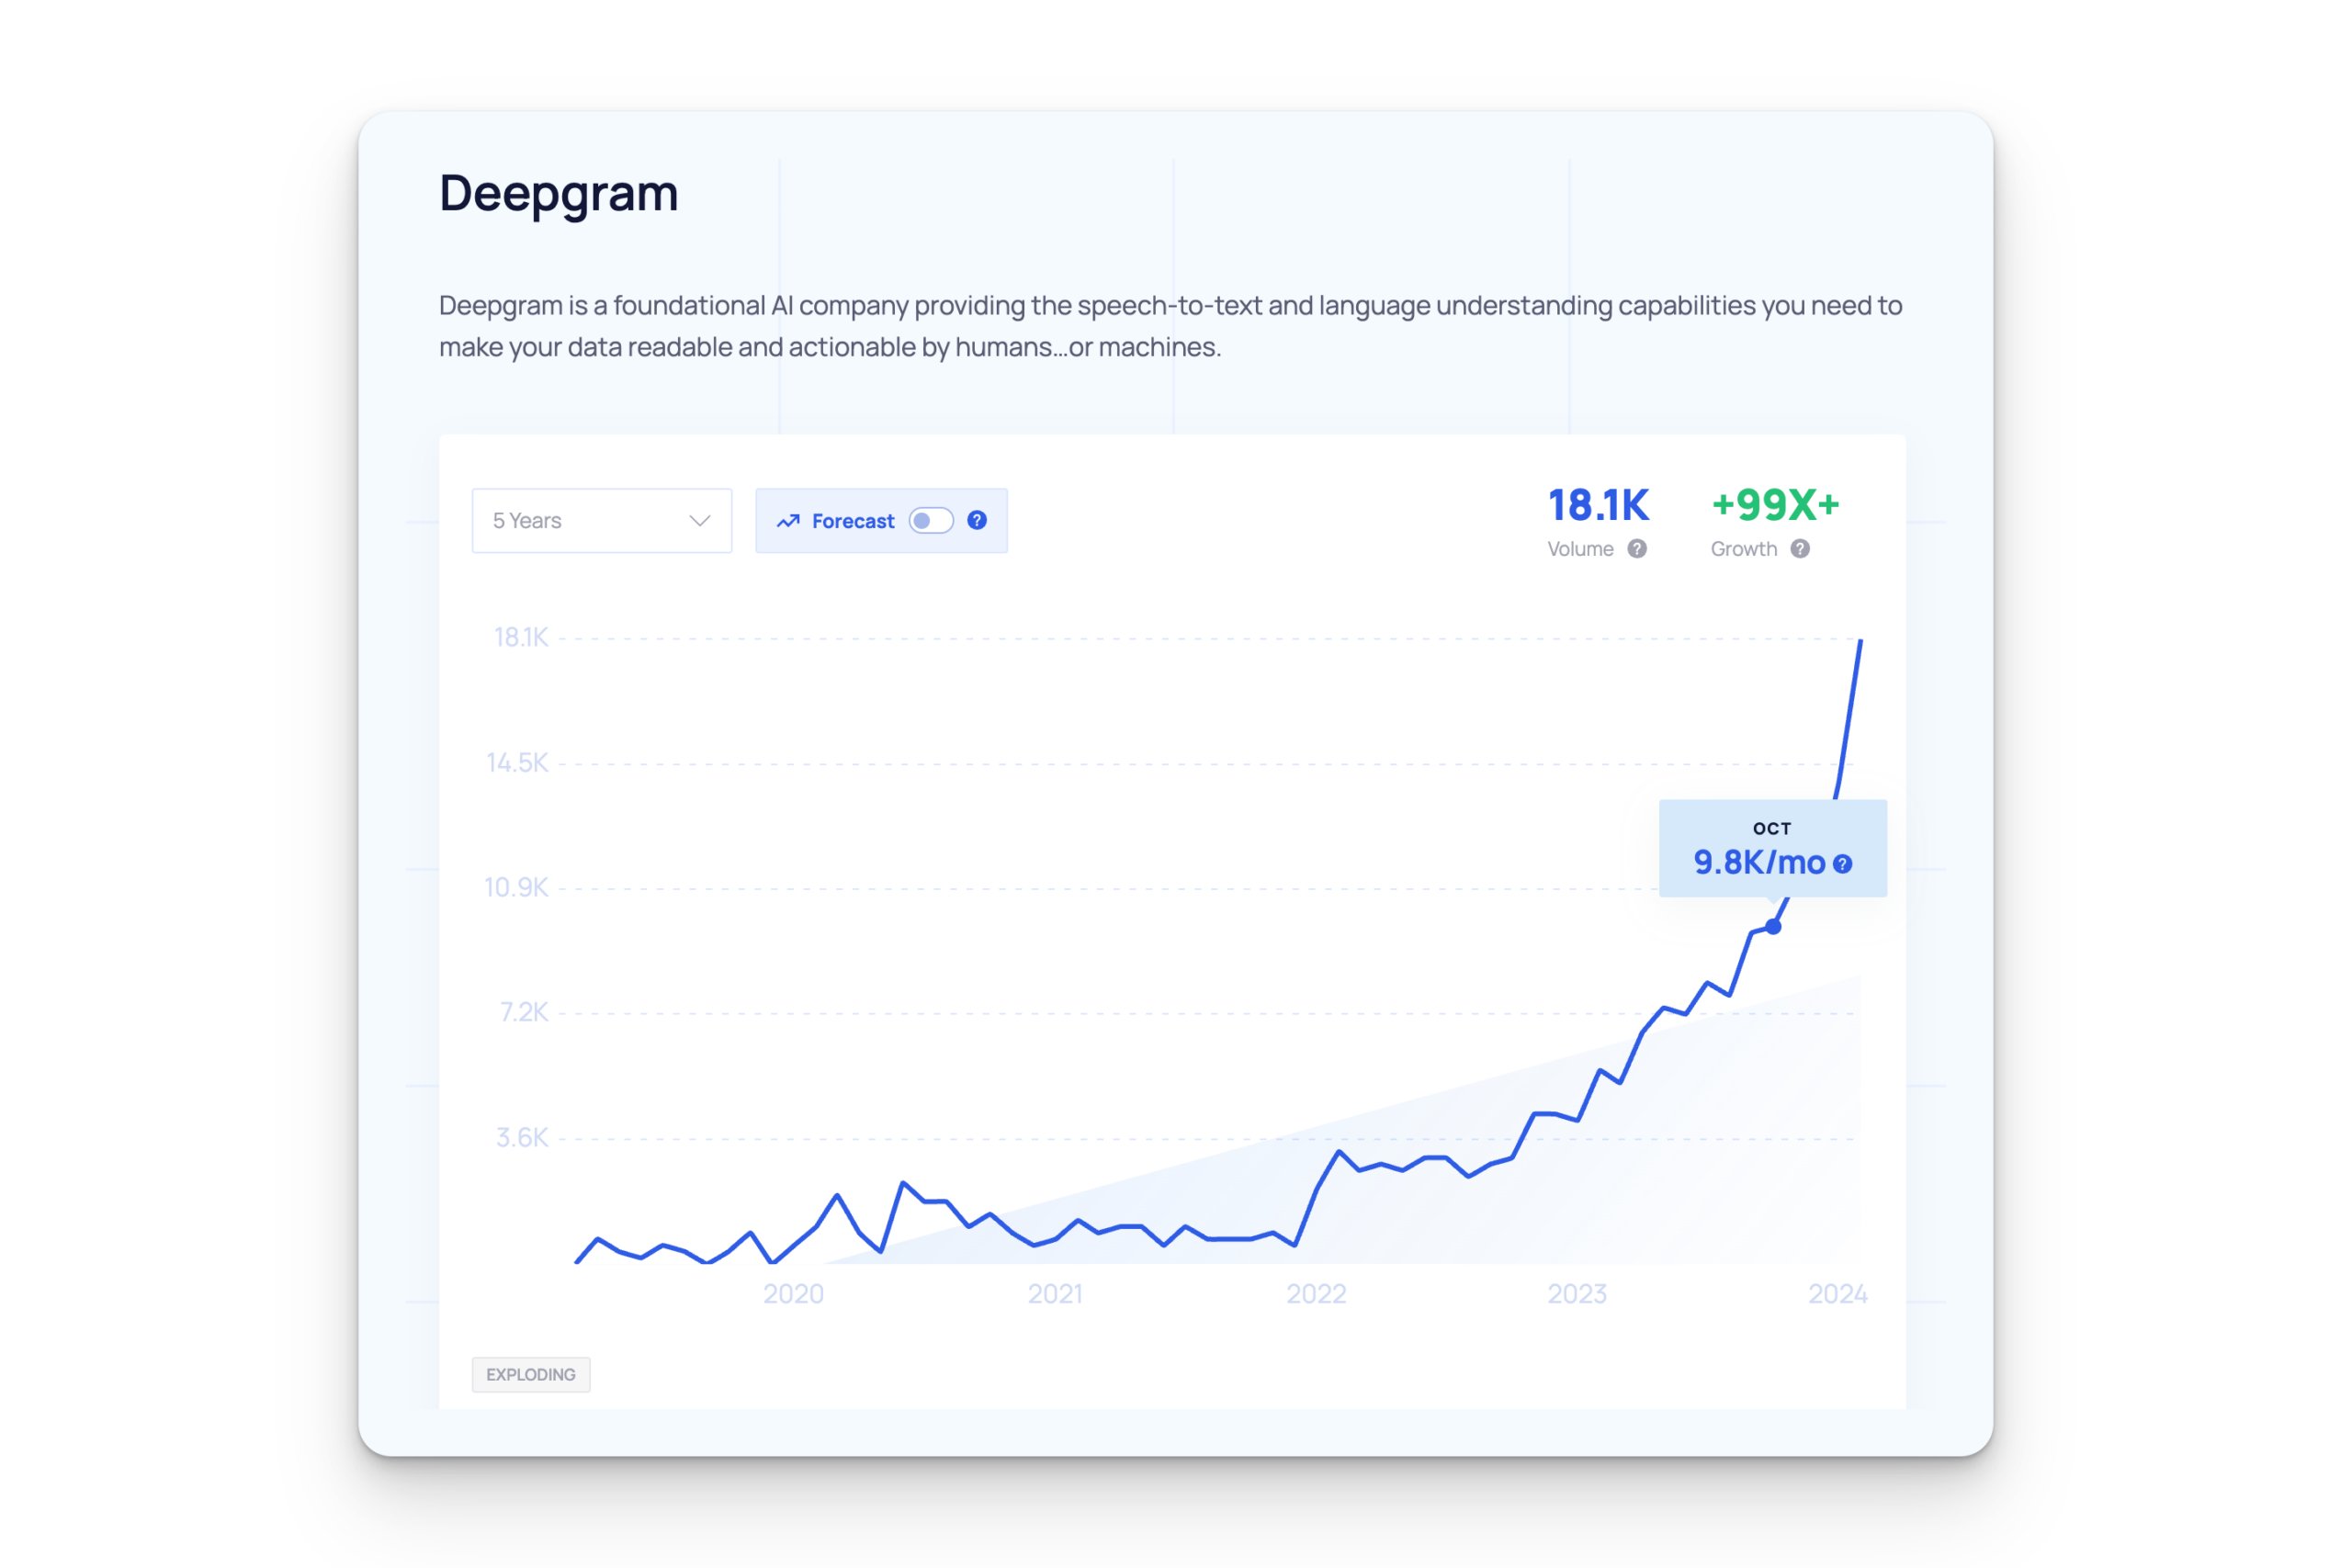
Task: Click the Deepgram title heading
Action: 559,194
